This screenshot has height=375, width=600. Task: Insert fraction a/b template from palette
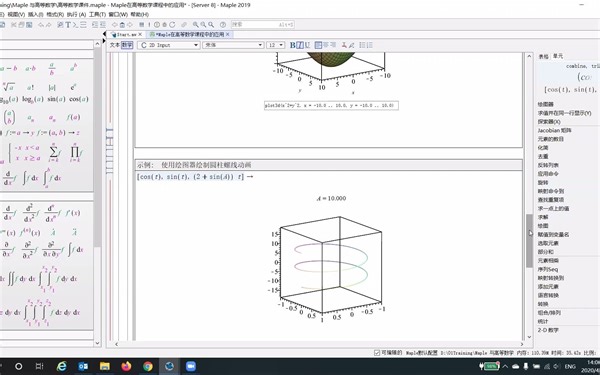(x=52, y=68)
